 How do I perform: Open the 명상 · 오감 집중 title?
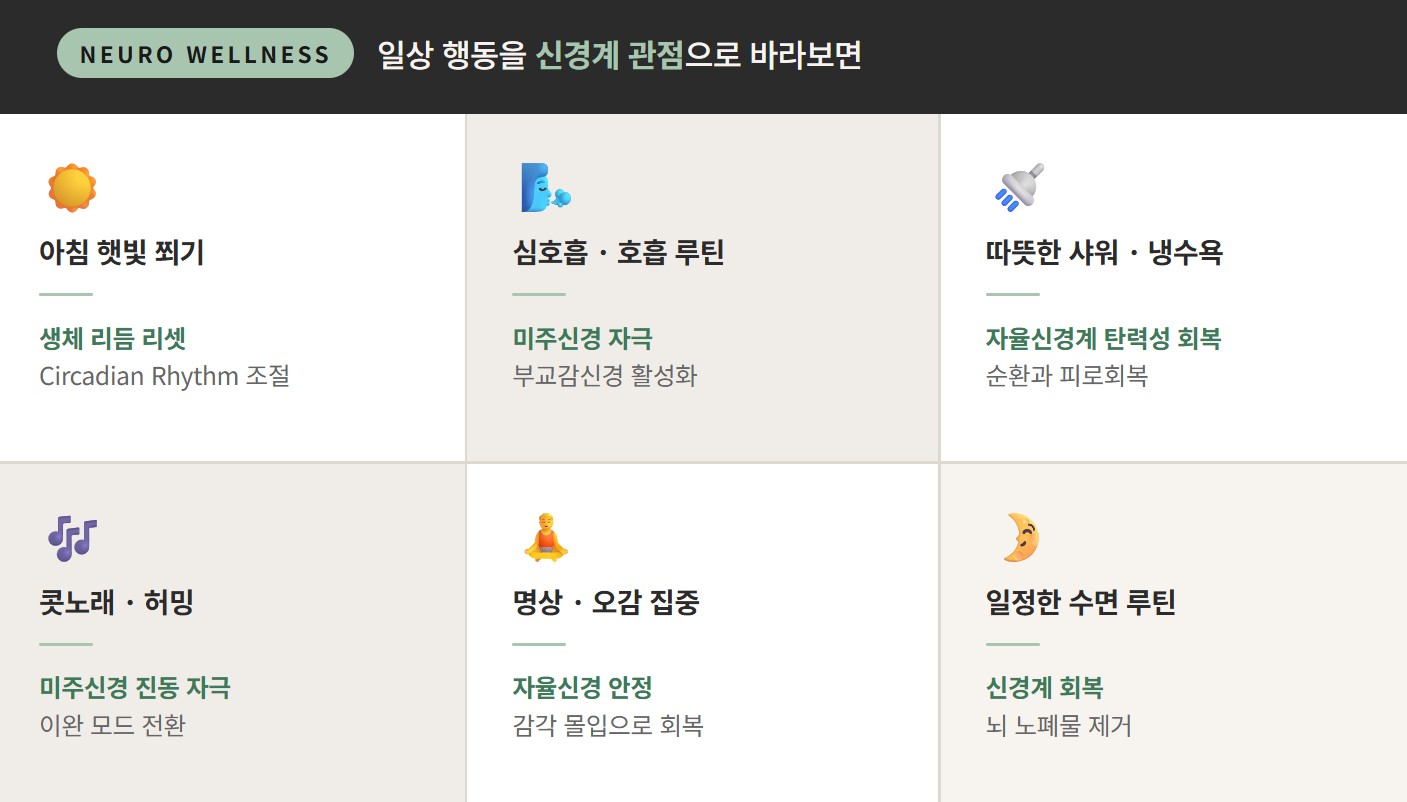point(606,602)
